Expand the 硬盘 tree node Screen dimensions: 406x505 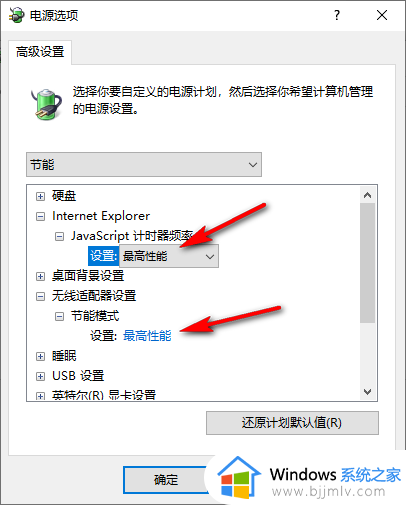tap(40, 196)
